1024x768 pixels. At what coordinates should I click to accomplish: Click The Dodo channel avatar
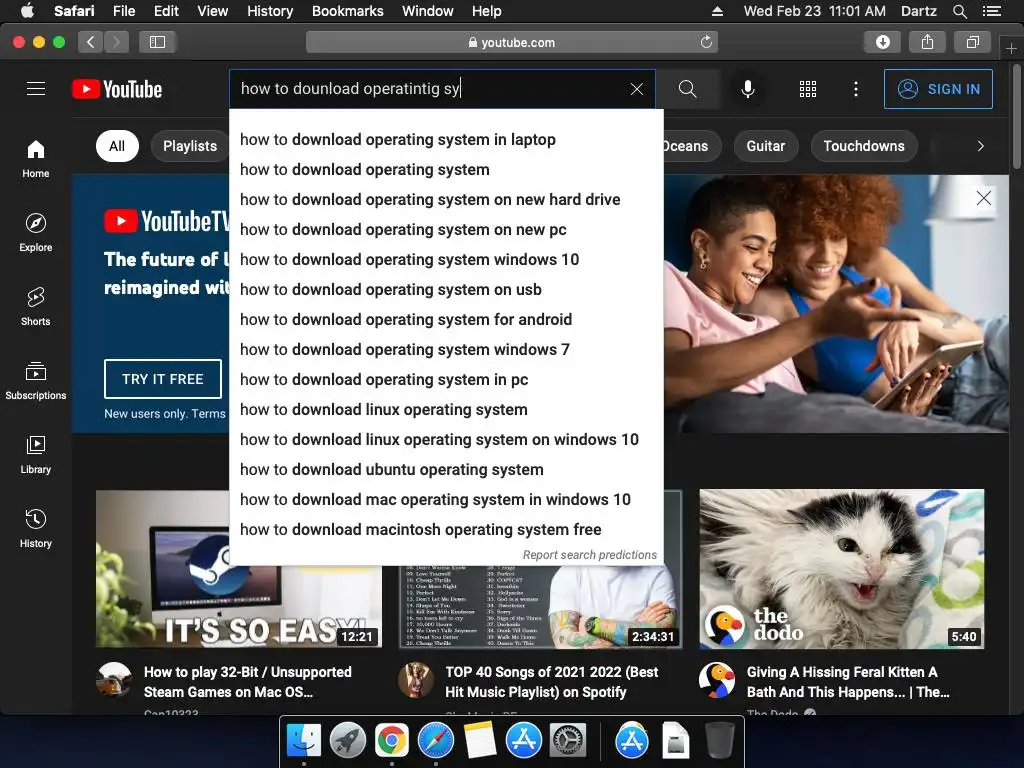pyautogui.click(x=716, y=679)
